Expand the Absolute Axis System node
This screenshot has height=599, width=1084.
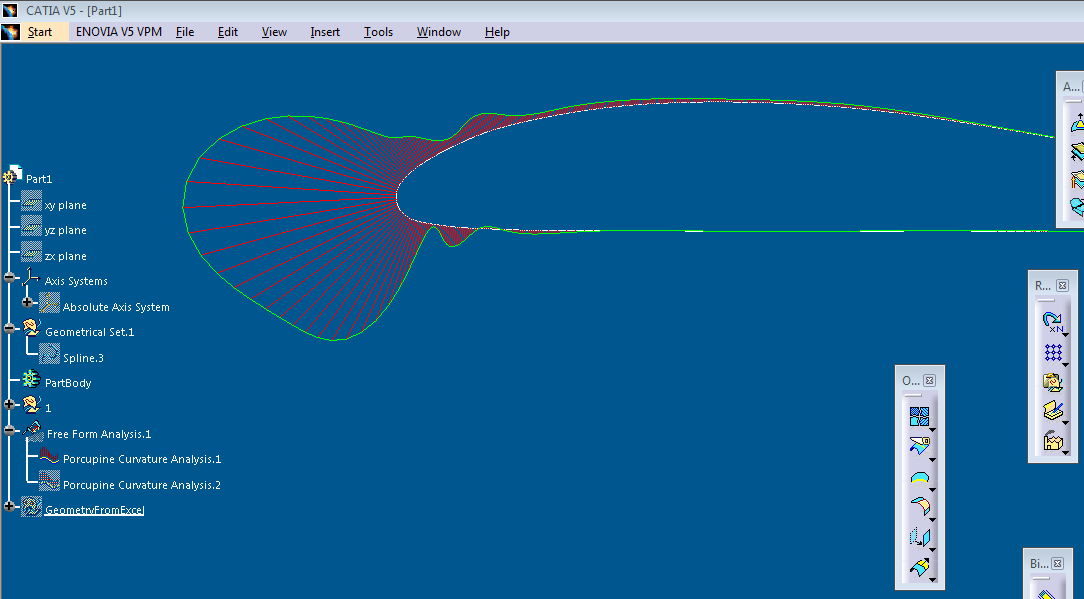tap(28, 302)
